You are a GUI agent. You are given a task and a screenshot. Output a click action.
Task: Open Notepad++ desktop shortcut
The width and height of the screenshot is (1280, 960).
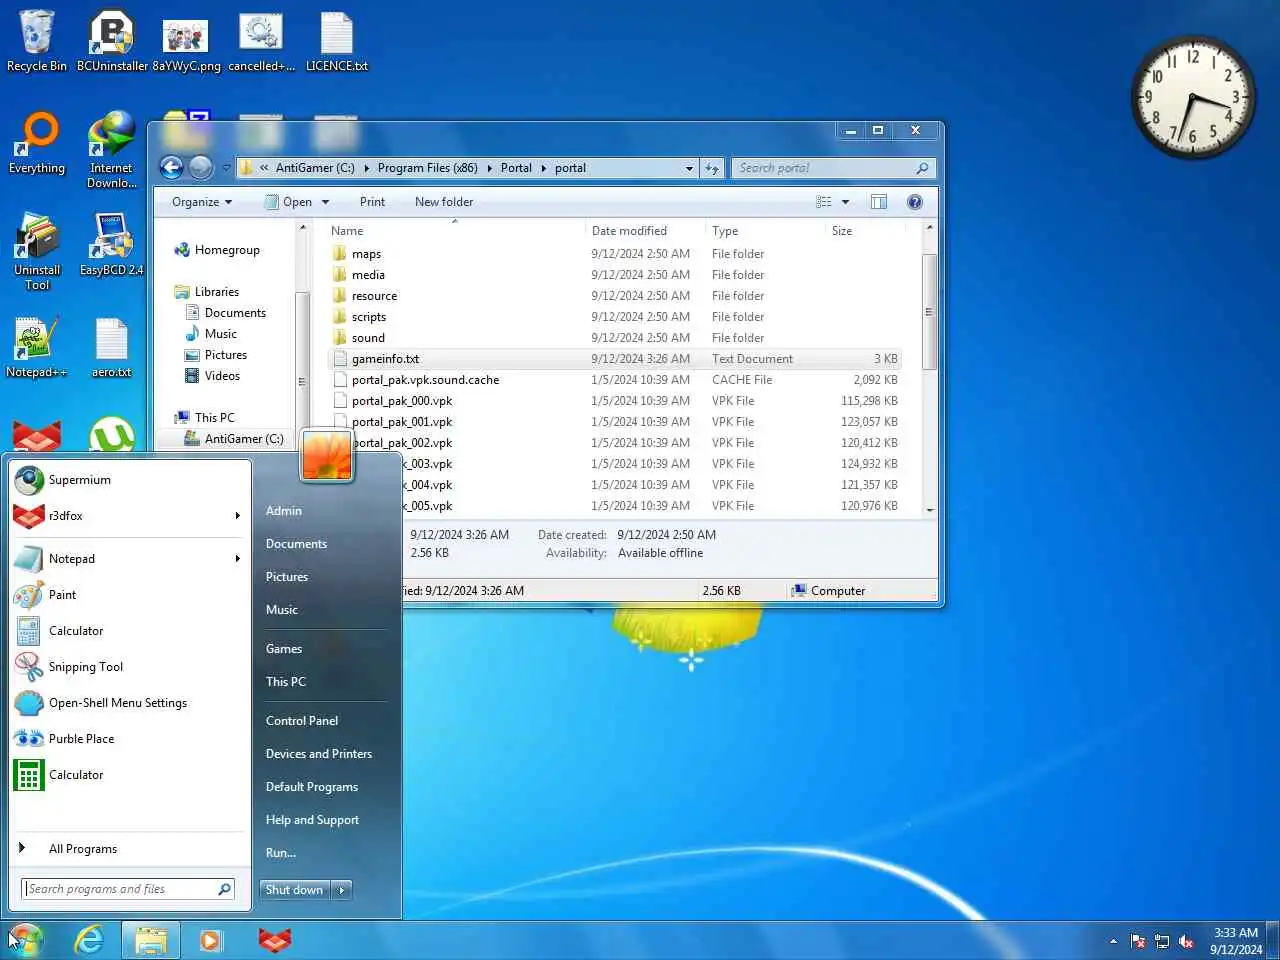pos(37,347)
